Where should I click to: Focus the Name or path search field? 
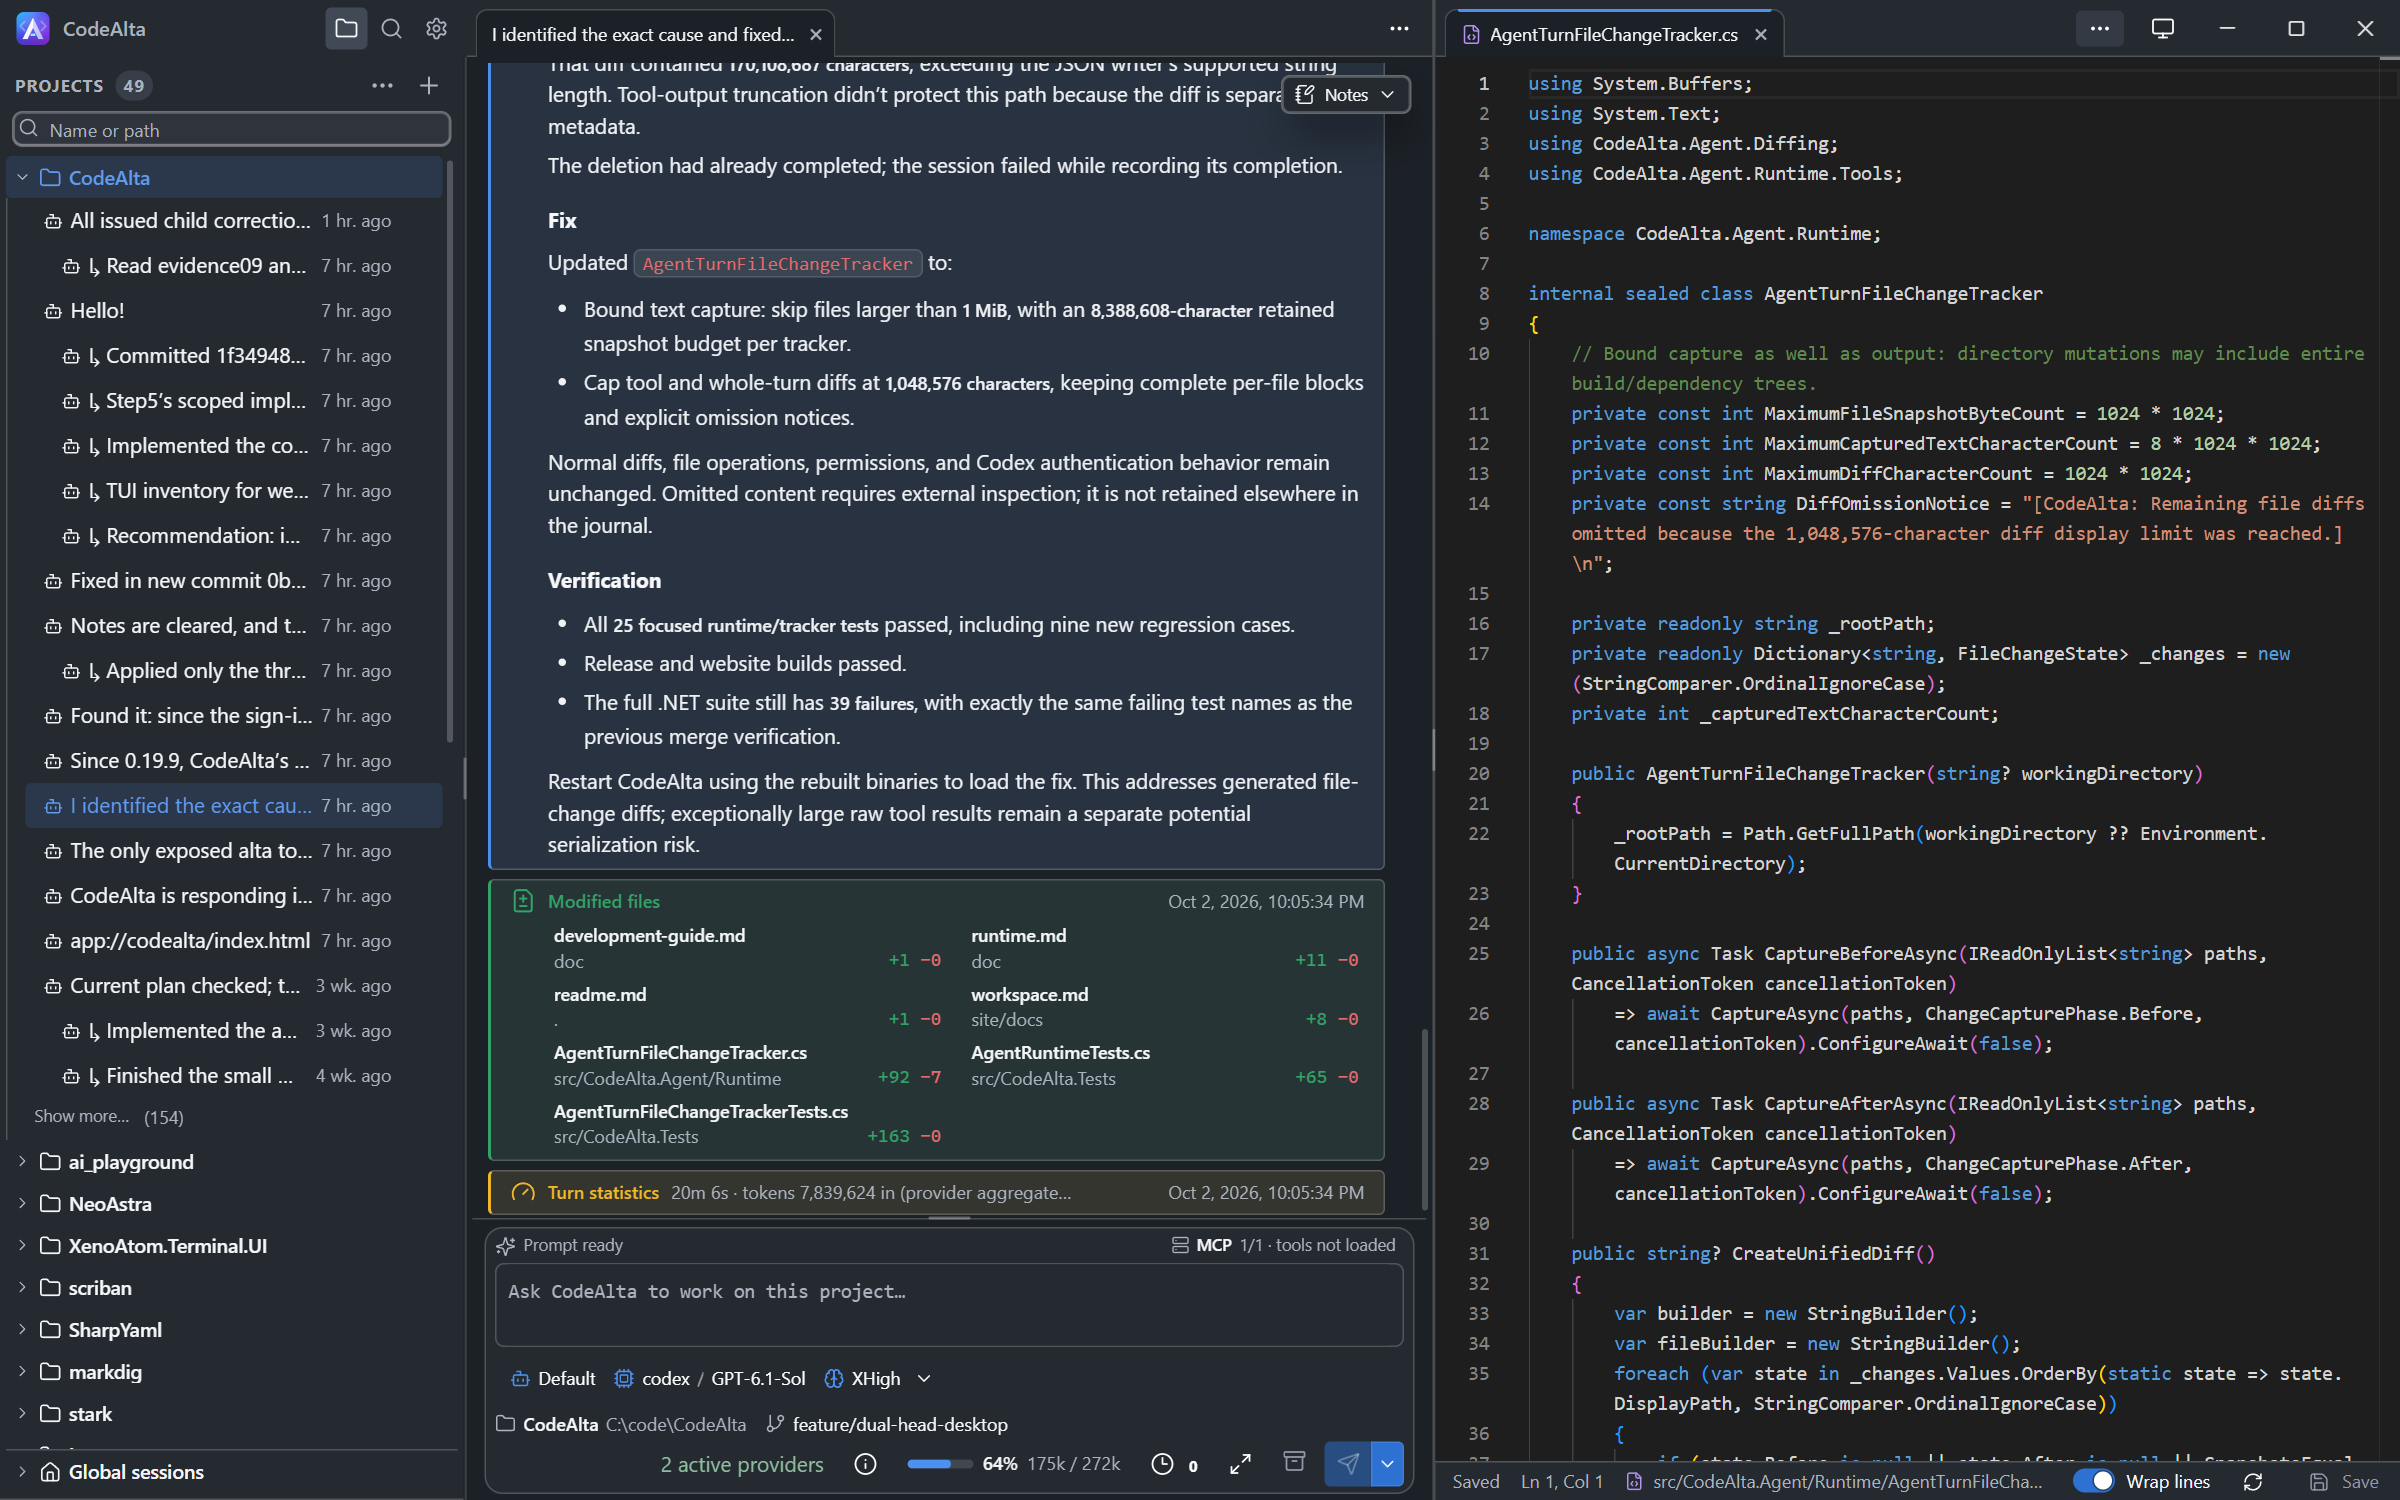pos(232,130)
